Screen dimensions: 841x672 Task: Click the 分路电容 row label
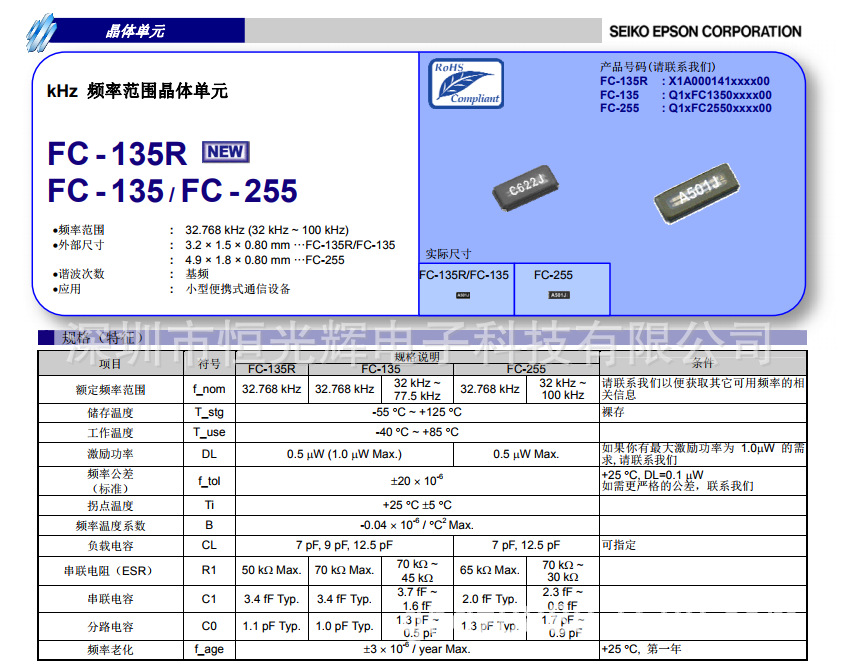point(110,627)
